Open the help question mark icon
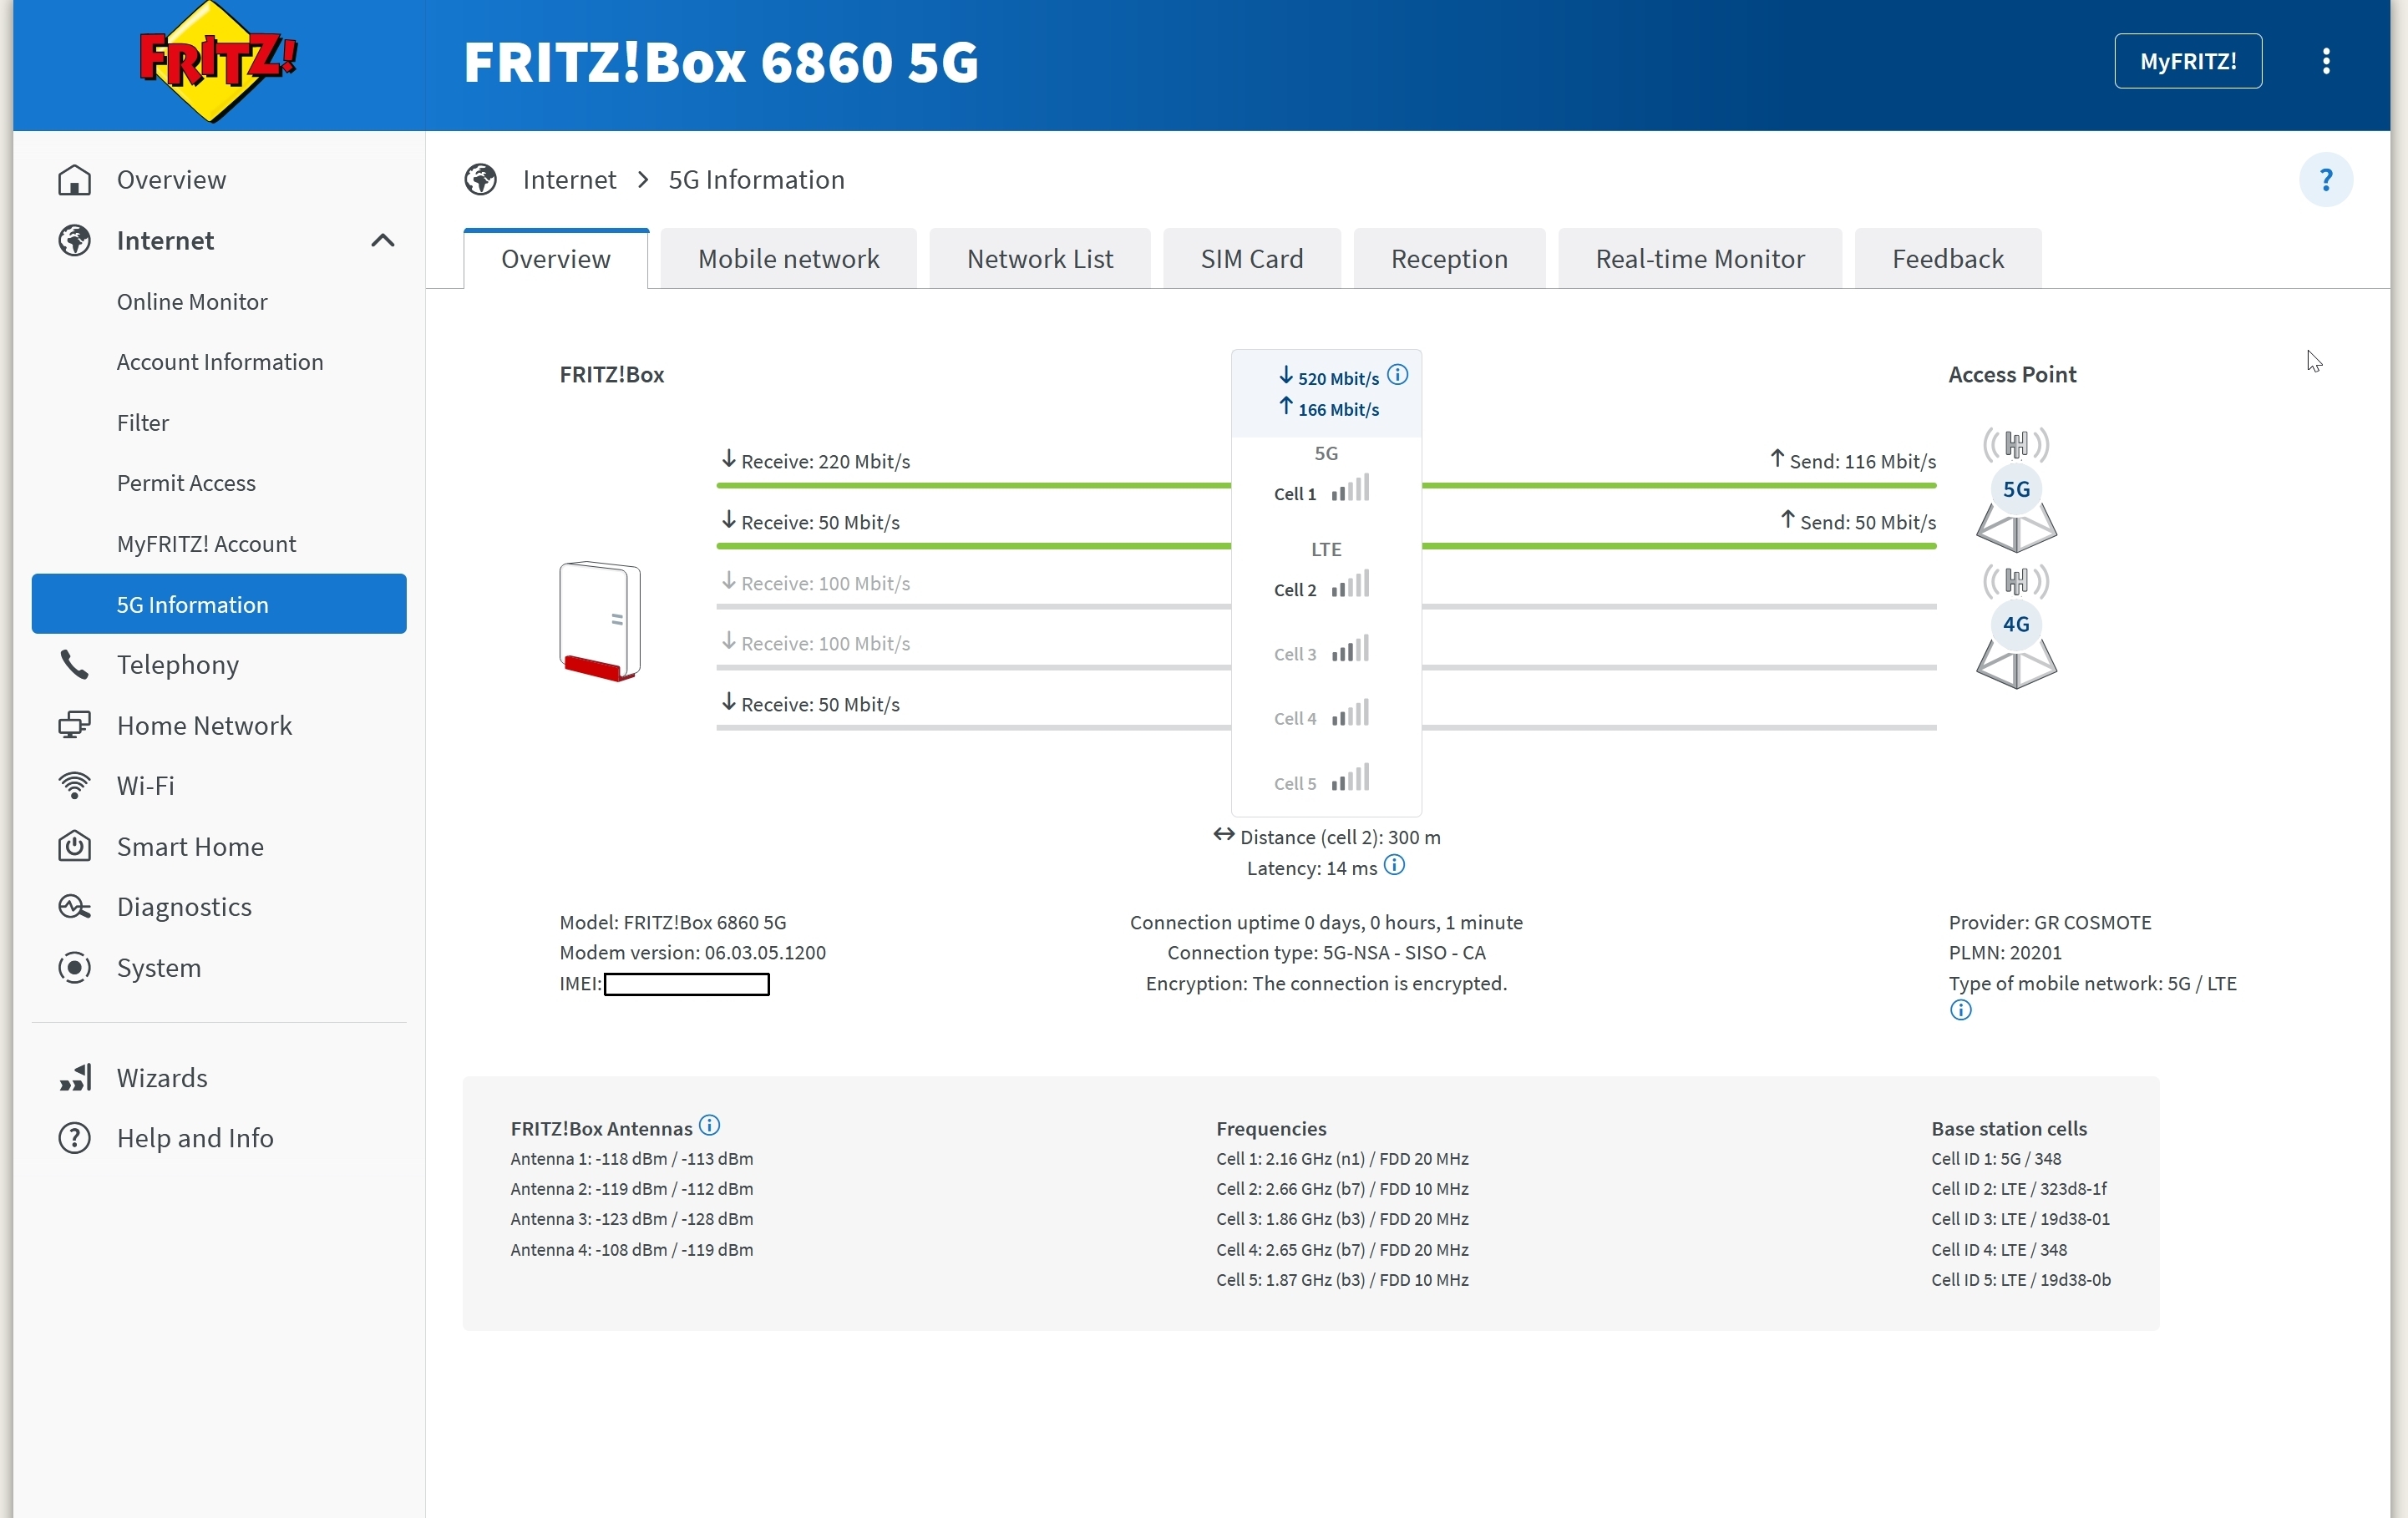The image size is (2408, 1518). 2325,180
